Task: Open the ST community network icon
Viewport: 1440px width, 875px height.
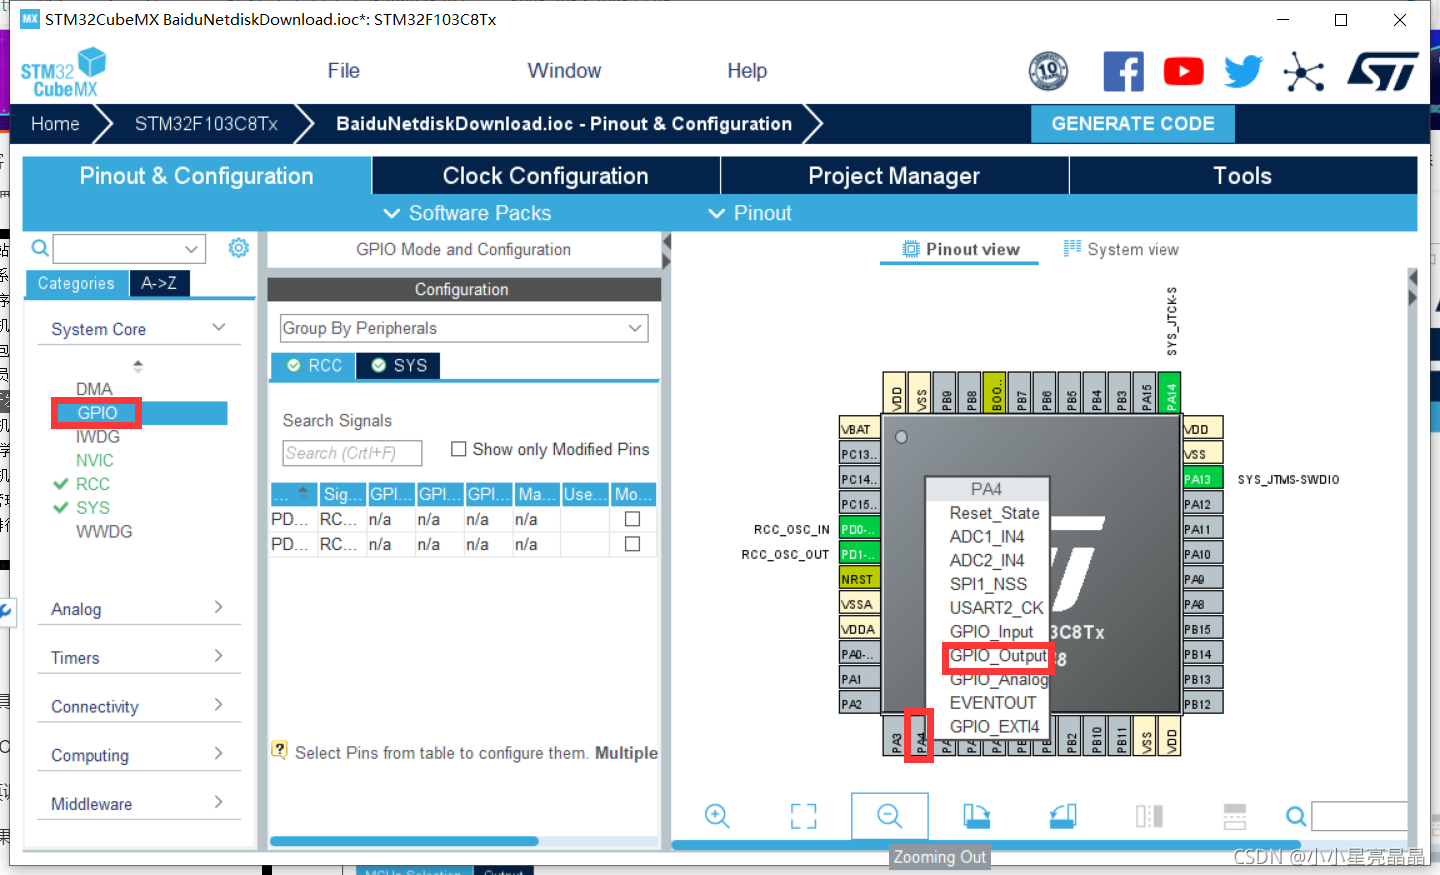Action: pos(1304,71)
